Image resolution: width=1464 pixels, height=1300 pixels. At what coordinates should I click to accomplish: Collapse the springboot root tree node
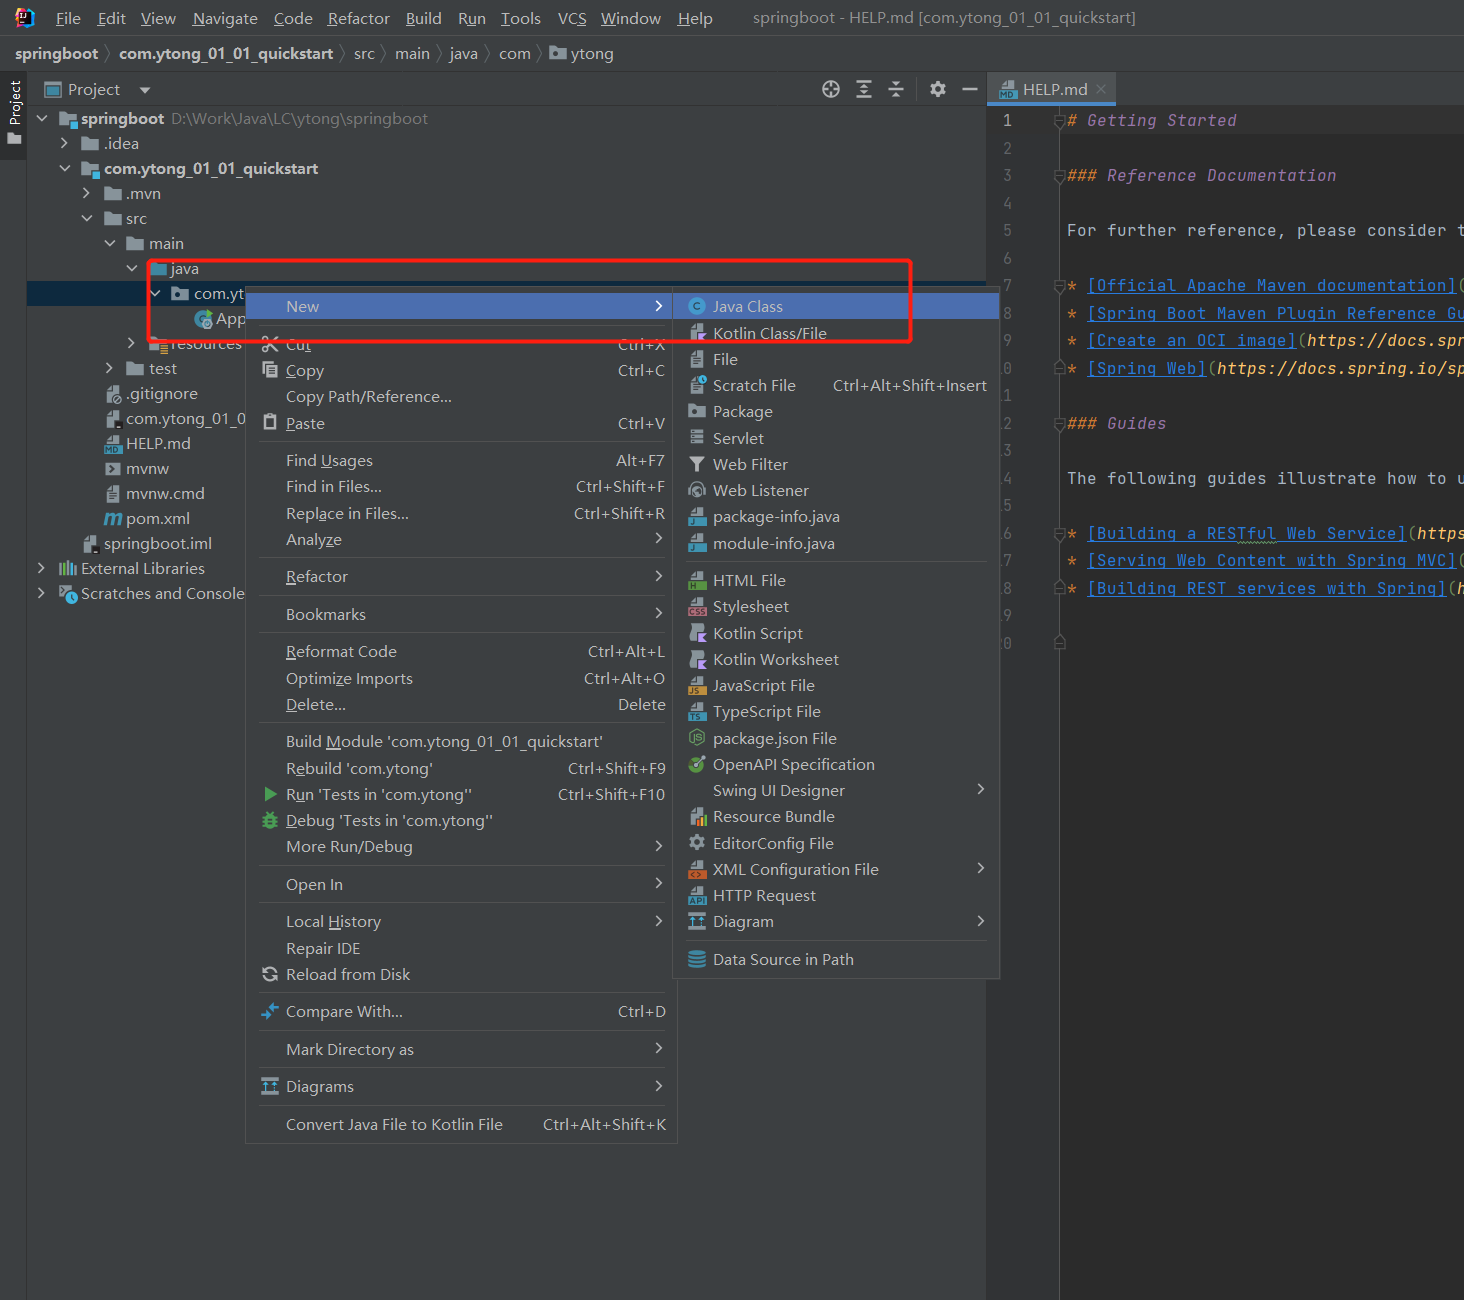(42, 118)
